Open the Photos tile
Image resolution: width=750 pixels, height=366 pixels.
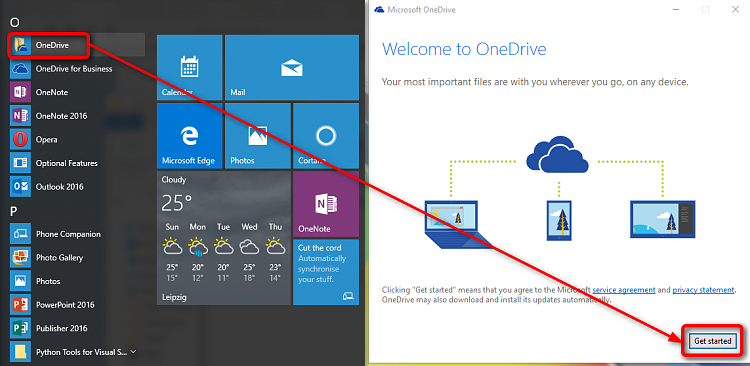[258, 135]
